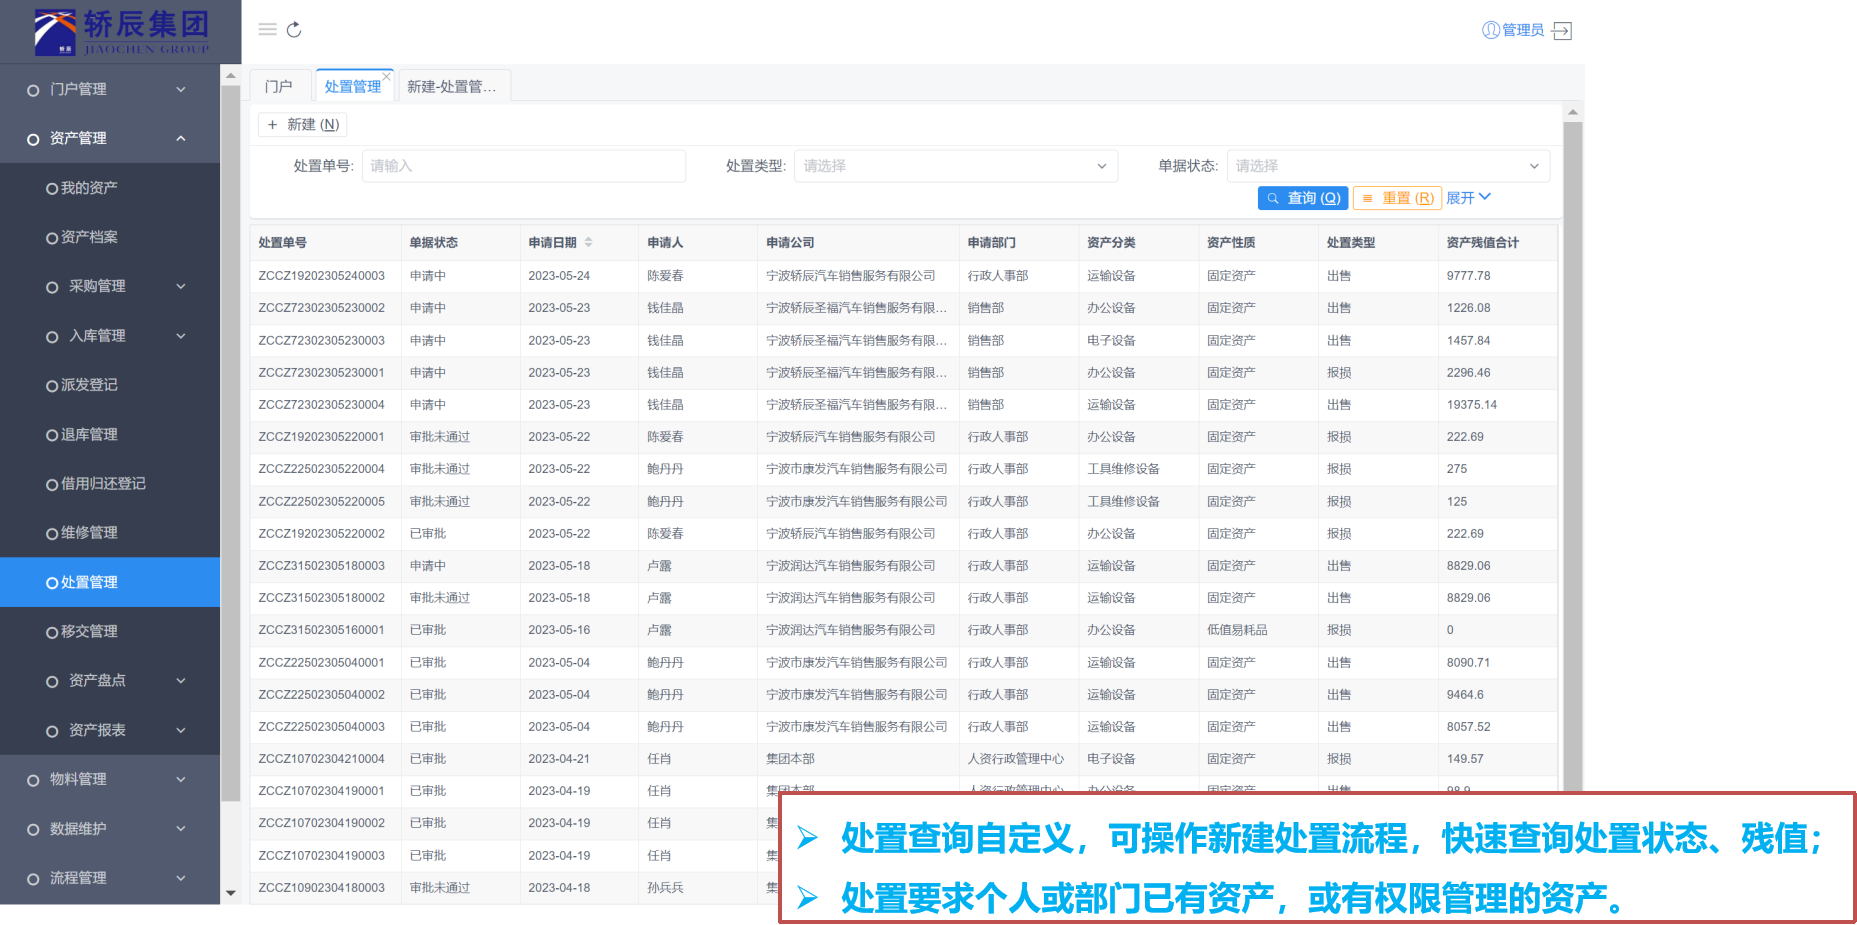The image size is (1857, 925).
Task: Click the 处置单号 input field
Action: (523, 166)
